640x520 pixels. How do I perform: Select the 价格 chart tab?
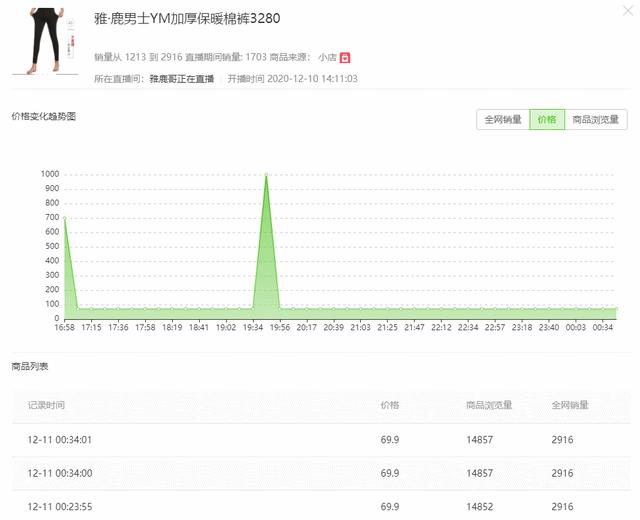pos(547,120)
